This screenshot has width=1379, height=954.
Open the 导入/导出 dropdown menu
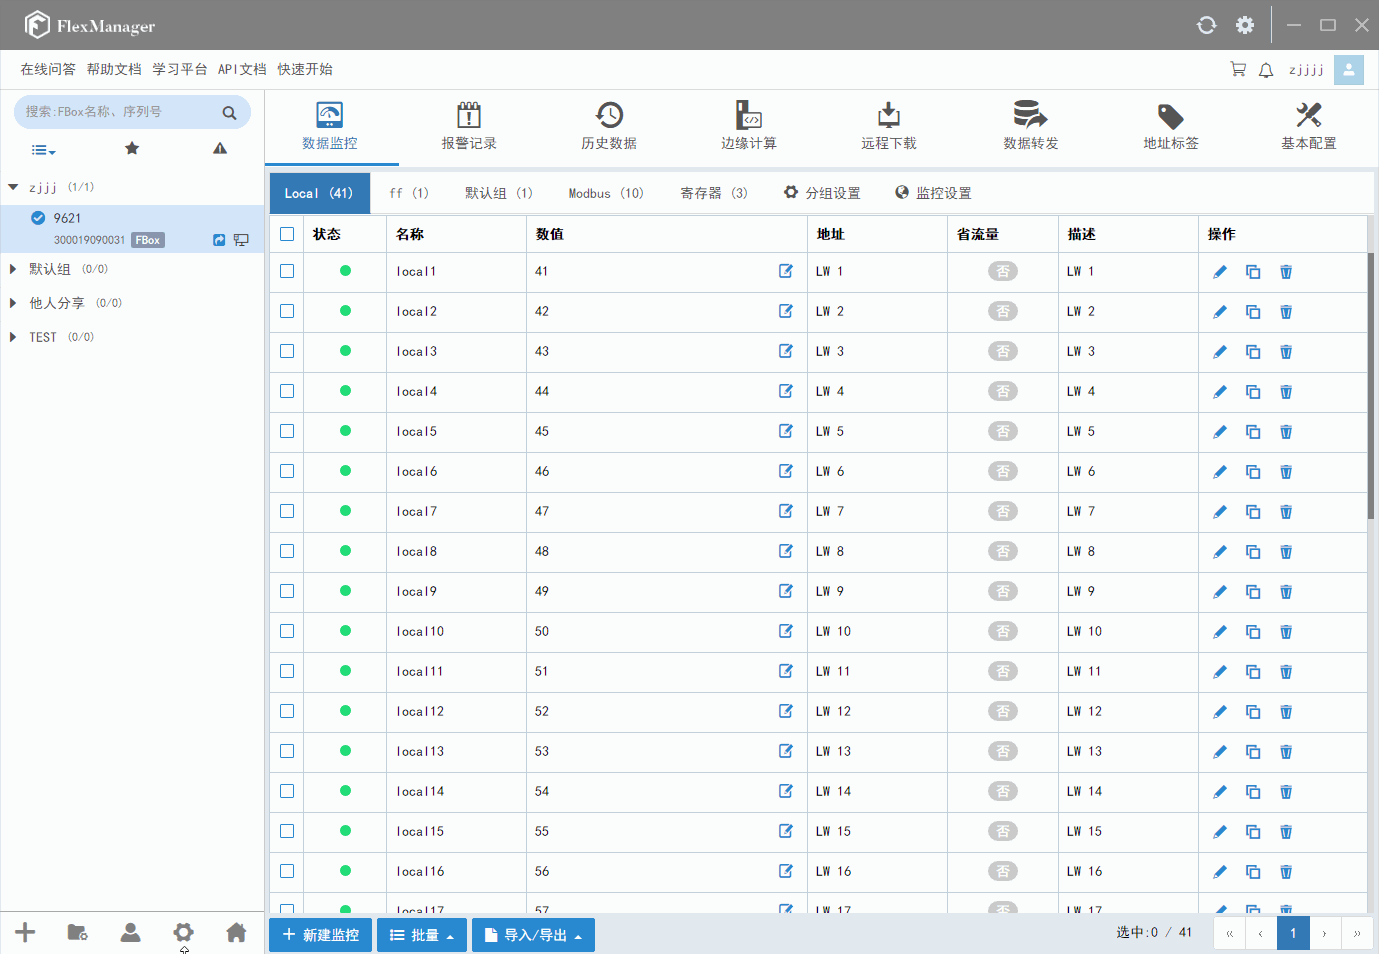533,935
